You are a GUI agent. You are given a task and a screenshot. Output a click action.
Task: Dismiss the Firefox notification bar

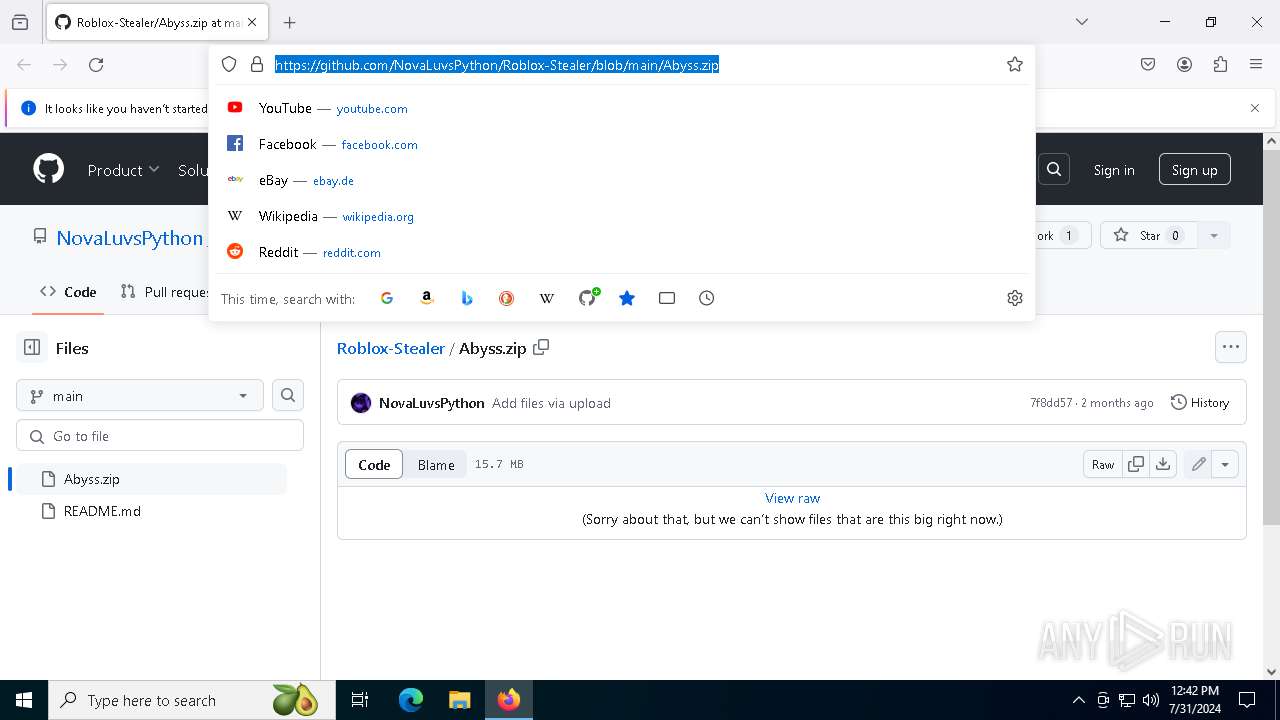pos(1255,108)
